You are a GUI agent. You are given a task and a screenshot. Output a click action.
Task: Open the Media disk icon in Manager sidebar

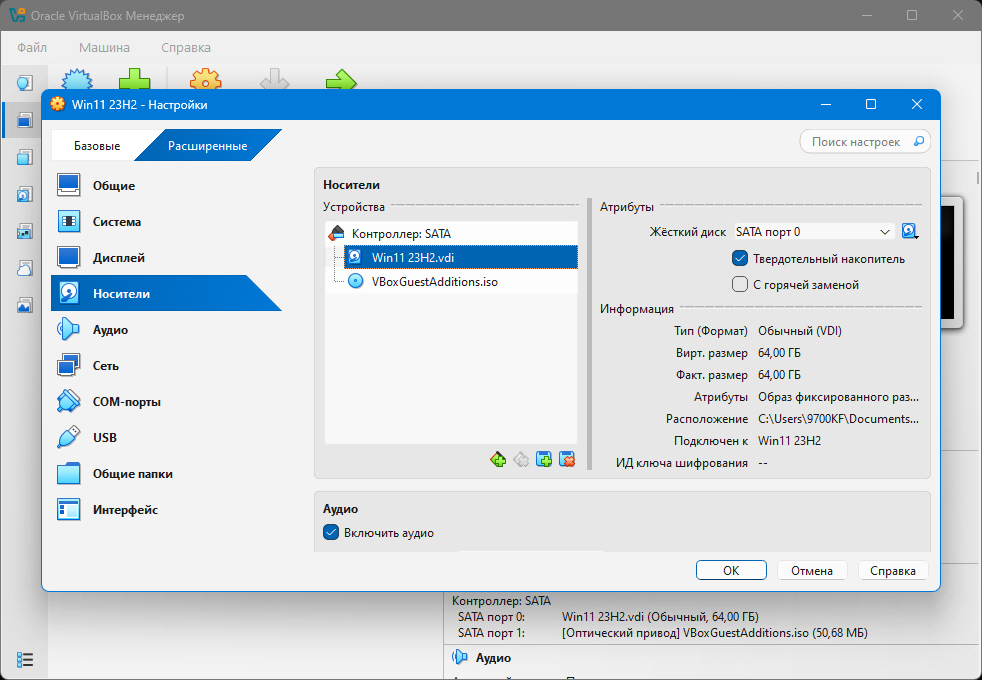(x=24, y=194)
